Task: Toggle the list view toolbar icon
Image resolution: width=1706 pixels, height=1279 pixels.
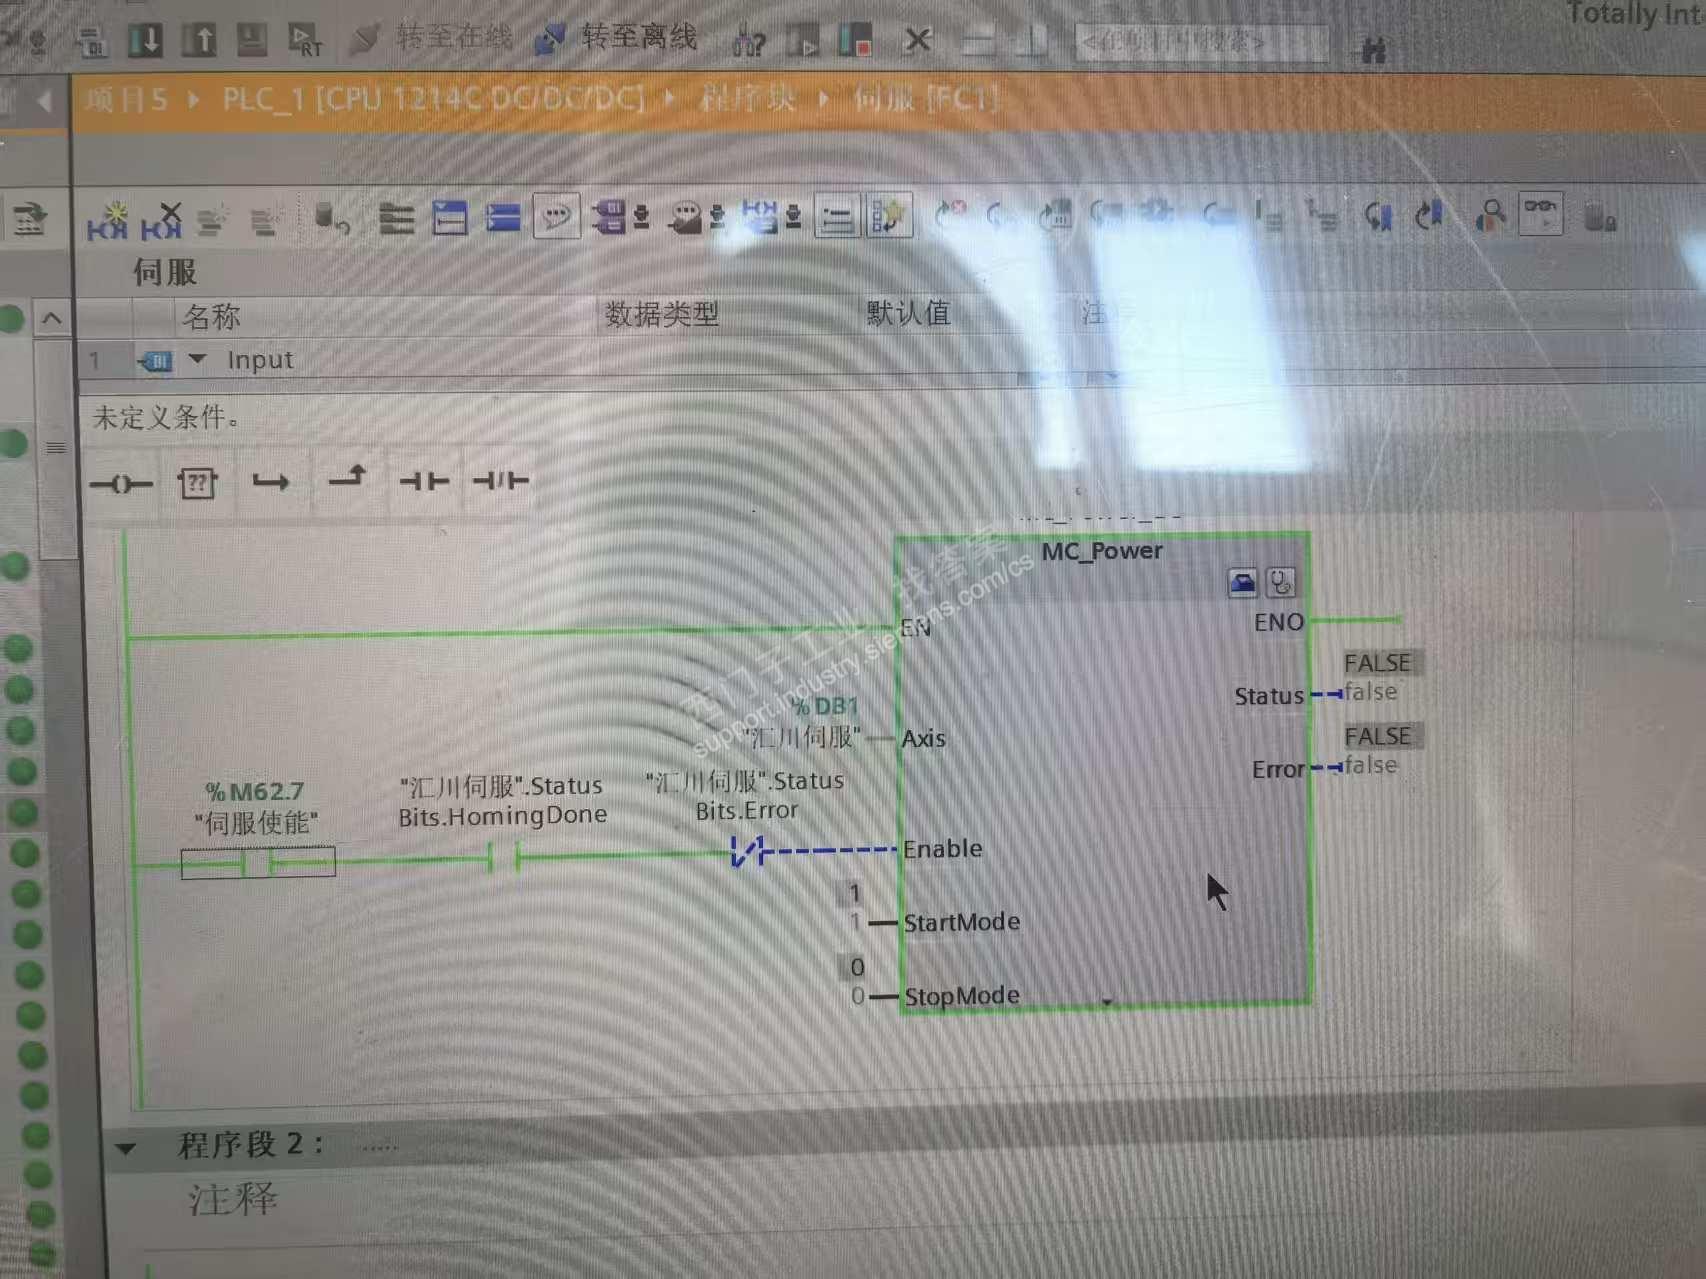Action: [837, 215]
